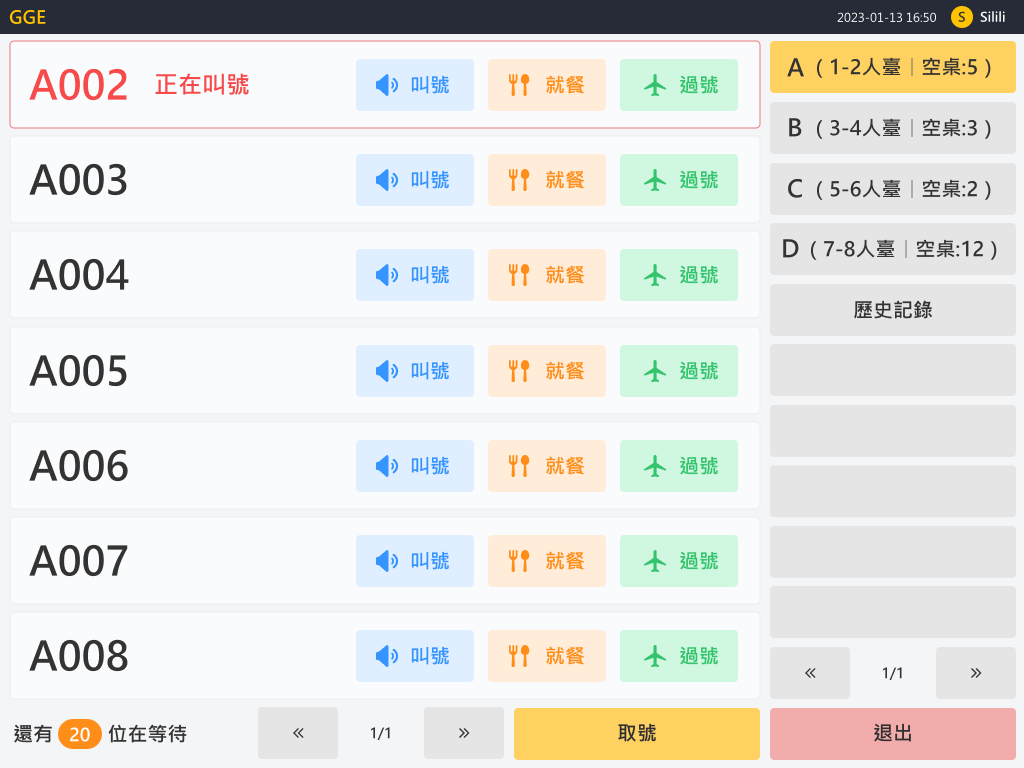Click the GGE logo in the top bar
This screenshot has width=1024, height=768.
click(27, 16)
